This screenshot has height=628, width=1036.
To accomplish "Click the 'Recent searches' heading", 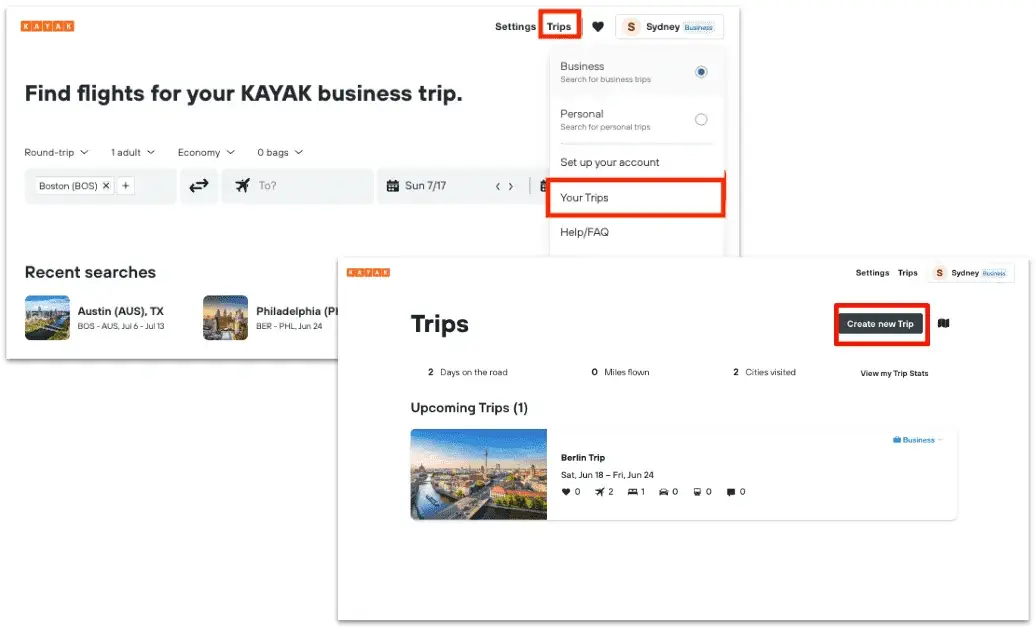I will [x=91, y=272].
